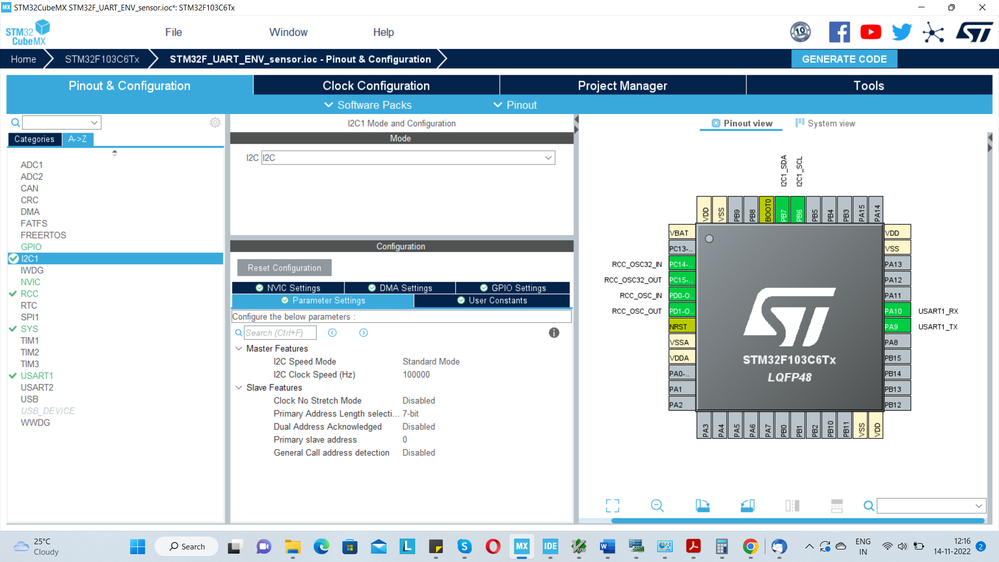
Task: Open Microsoft Word from taskbar
Action: [x=607, y=546]
